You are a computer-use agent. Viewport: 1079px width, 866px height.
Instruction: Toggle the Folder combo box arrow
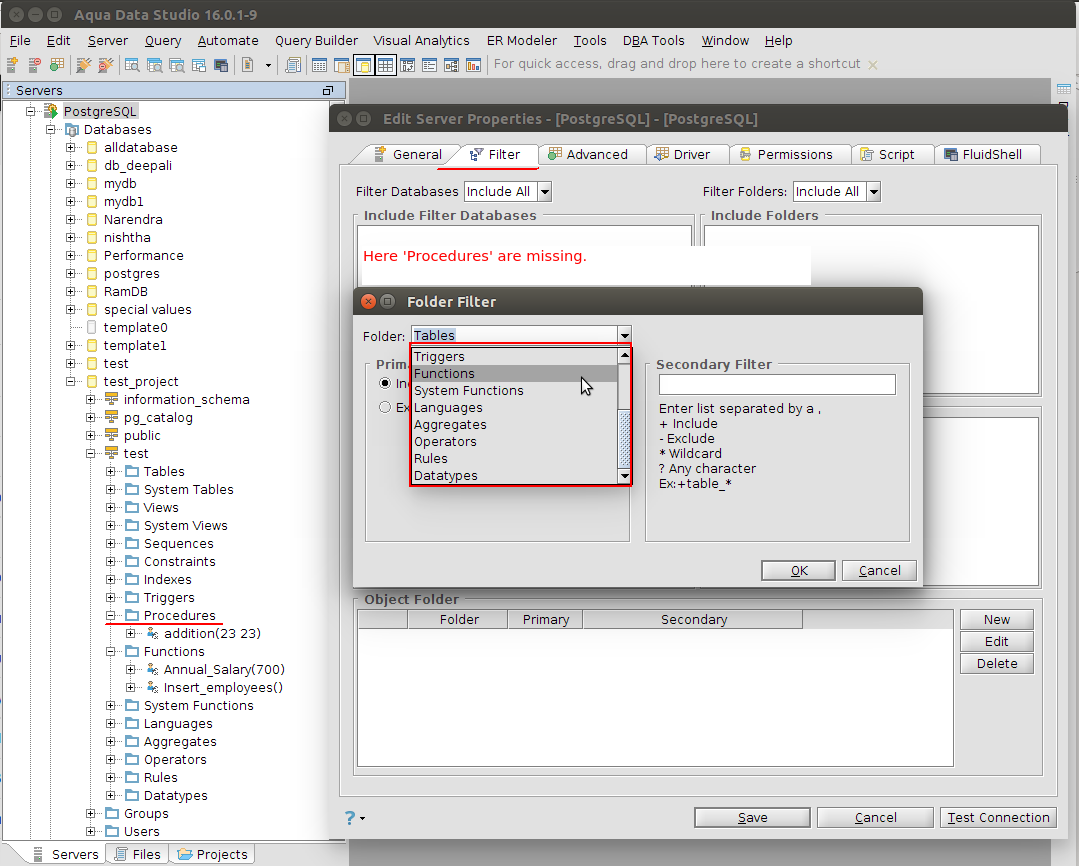coord(624,335)
